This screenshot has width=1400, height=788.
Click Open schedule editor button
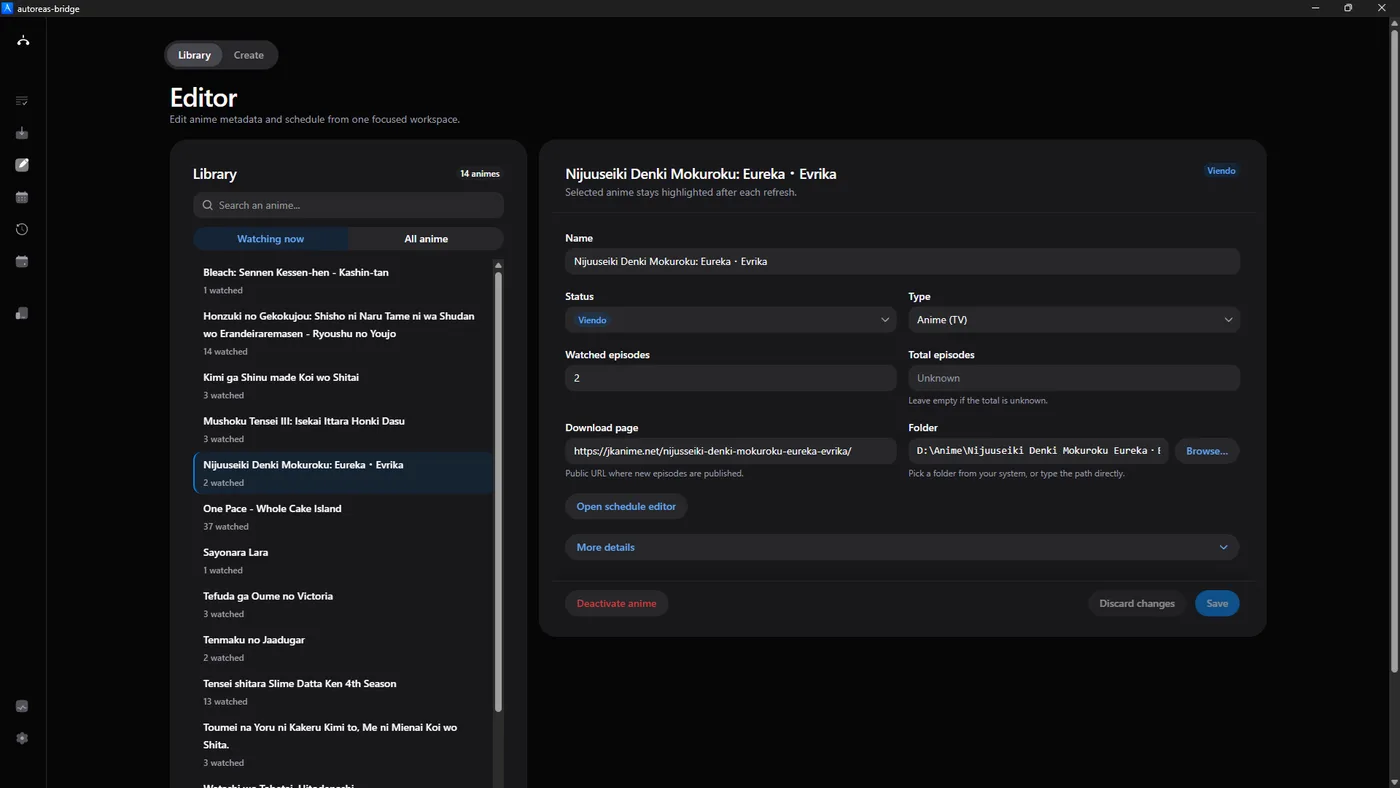tap(626, 506)
